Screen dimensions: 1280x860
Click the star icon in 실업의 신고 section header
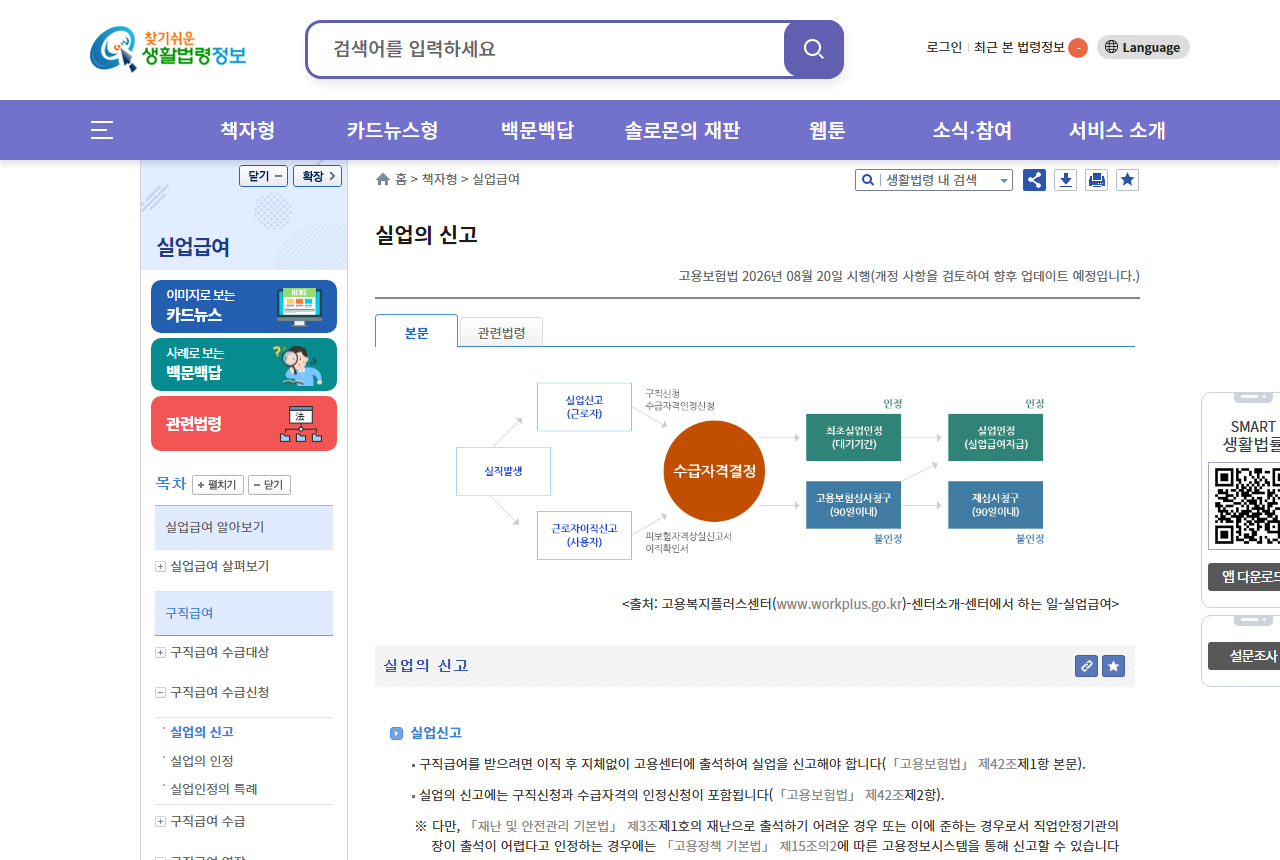pyautogui.click(x=1114, y=666)
